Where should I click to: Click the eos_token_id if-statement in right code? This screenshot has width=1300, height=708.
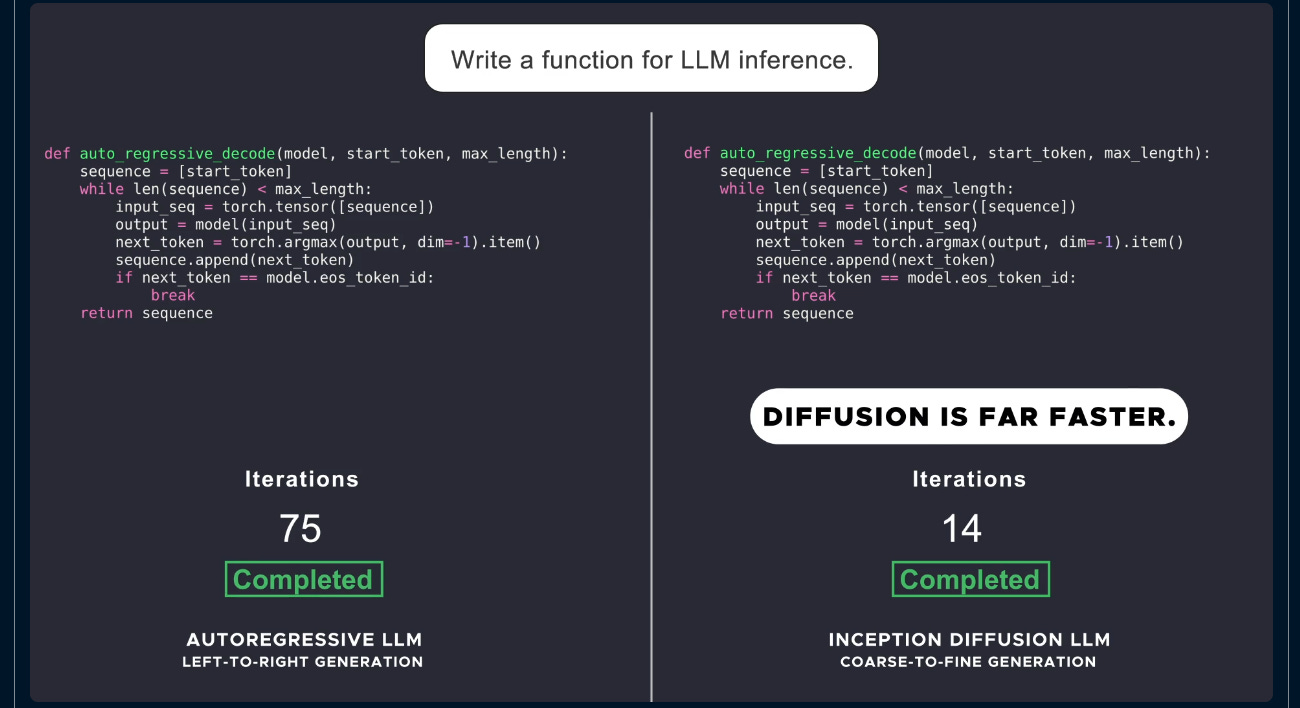(916, 278)
